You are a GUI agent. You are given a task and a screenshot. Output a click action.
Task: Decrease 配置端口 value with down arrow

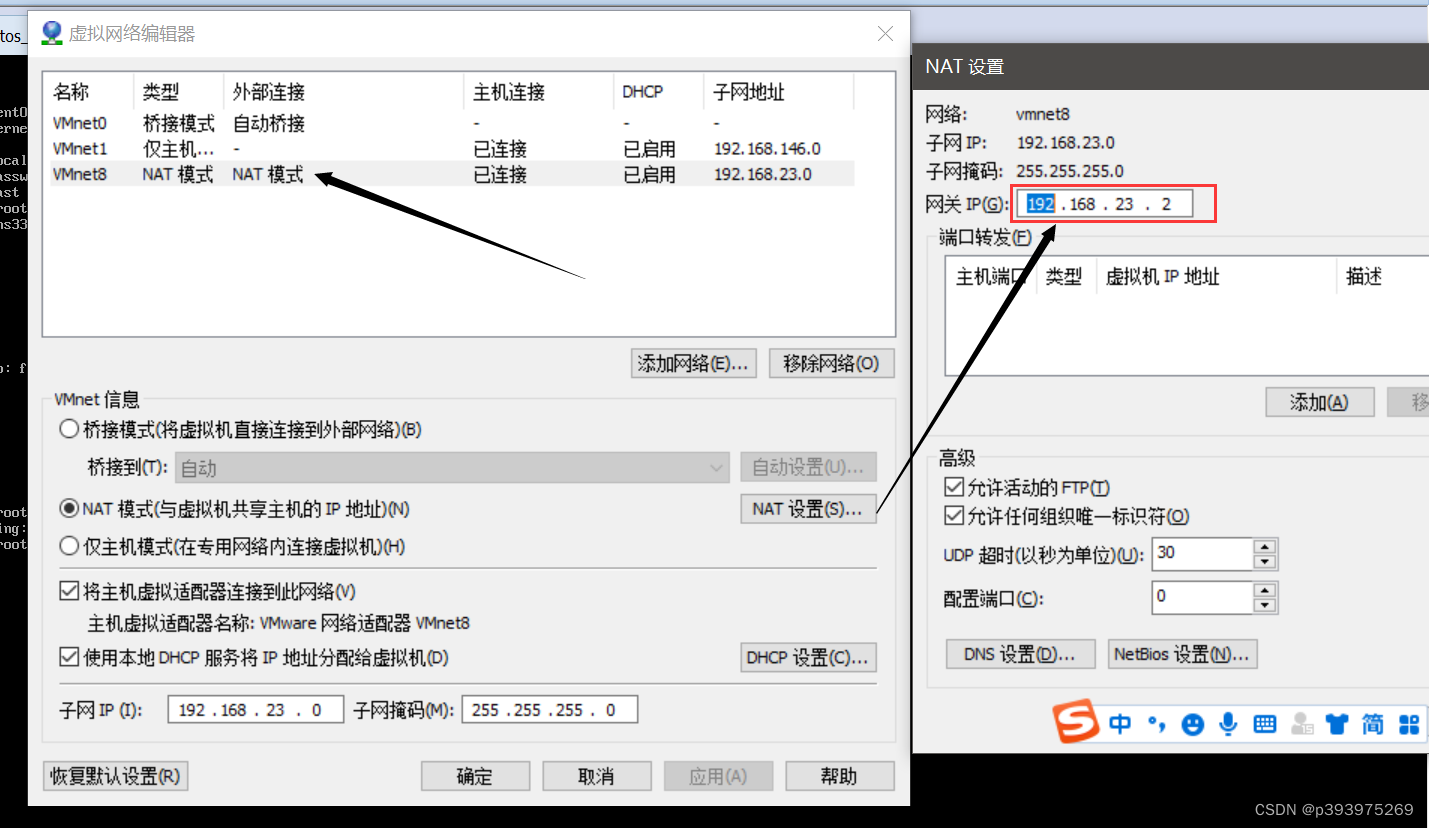1265,605
